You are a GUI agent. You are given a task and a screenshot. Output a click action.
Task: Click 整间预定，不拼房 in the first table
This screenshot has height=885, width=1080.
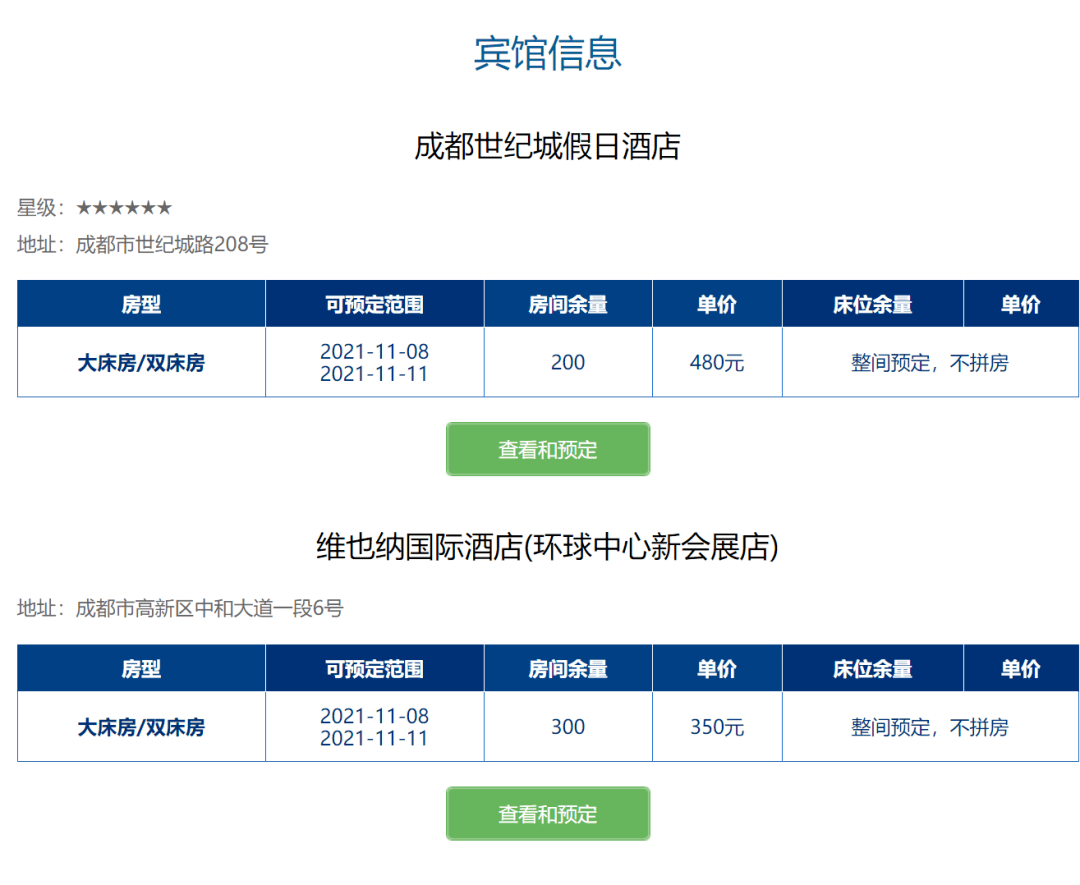pos(930,362)
